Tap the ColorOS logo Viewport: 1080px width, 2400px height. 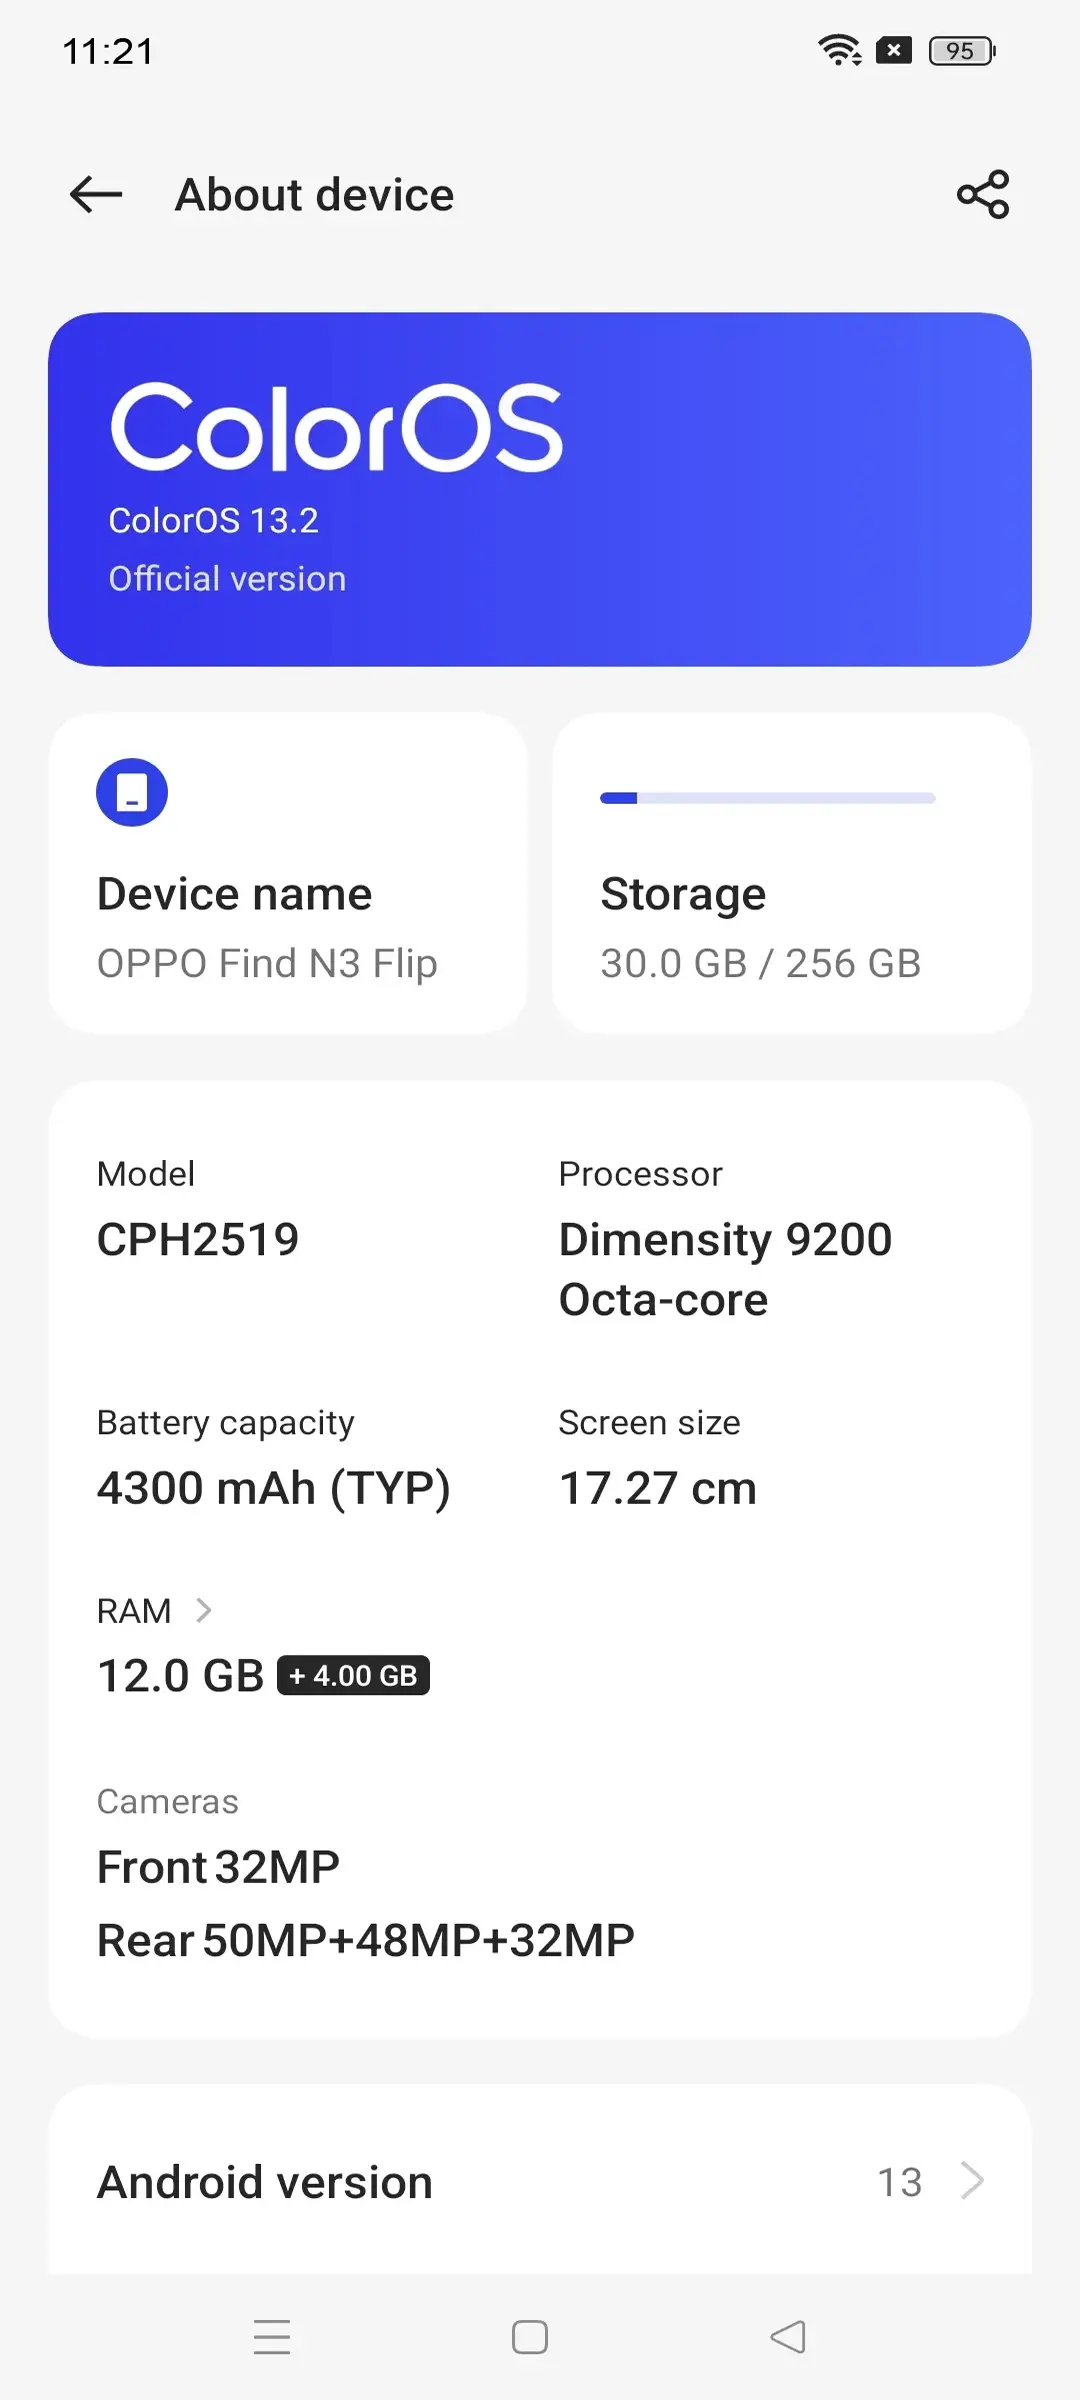[336, 427]
